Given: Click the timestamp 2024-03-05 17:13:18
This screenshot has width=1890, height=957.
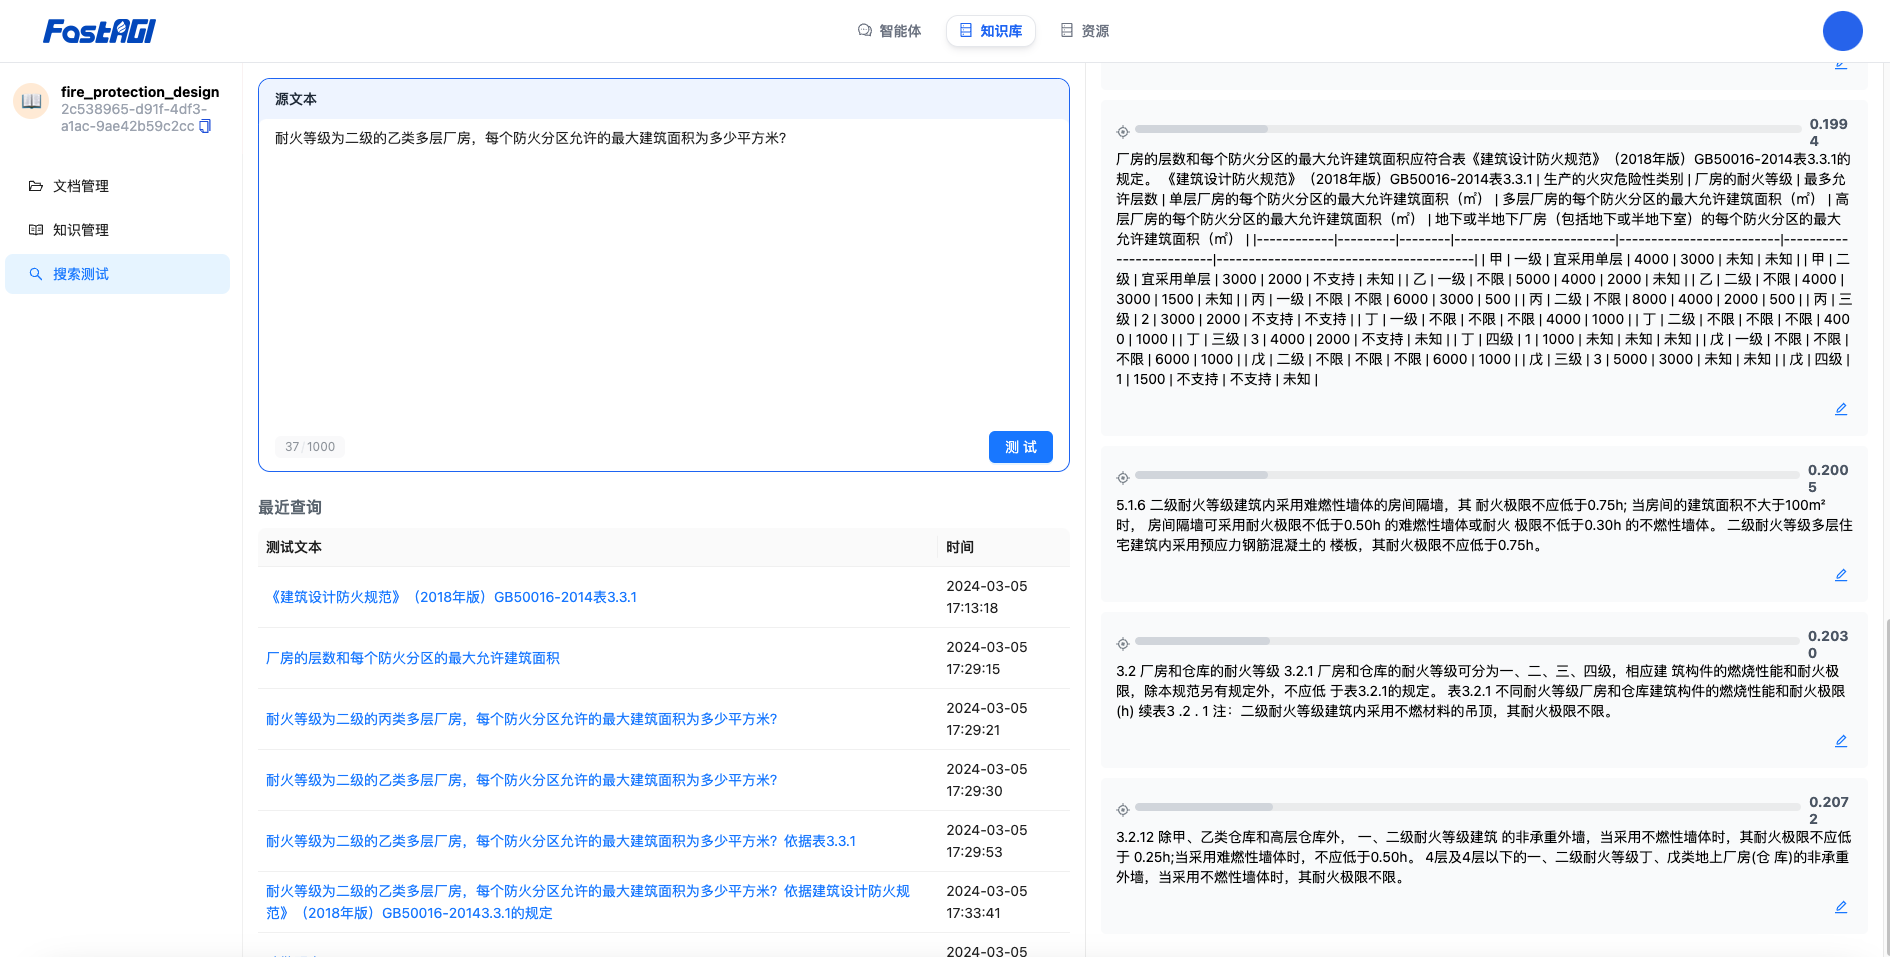Looking at the screenshot, I should coord(987,597).
